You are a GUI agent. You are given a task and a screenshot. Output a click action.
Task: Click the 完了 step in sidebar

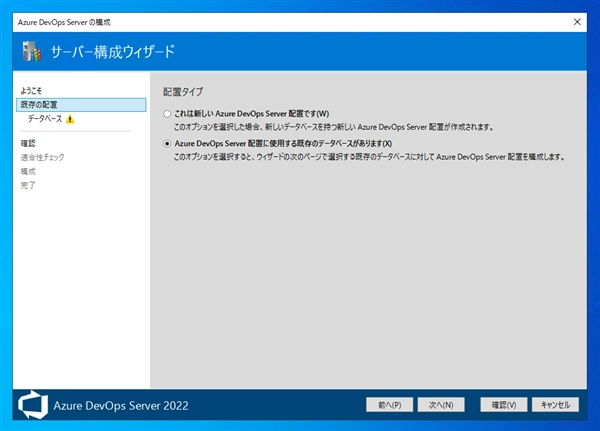28,185
